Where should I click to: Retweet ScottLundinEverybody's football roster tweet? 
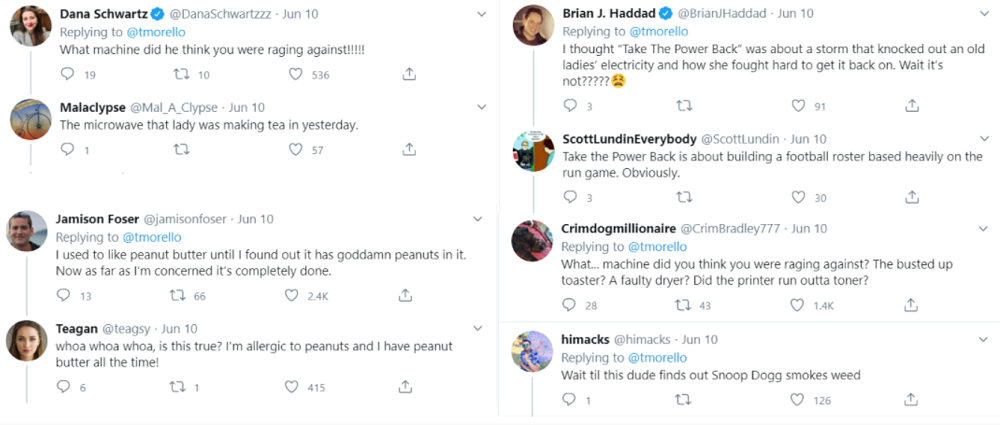[x=684, y=198]
